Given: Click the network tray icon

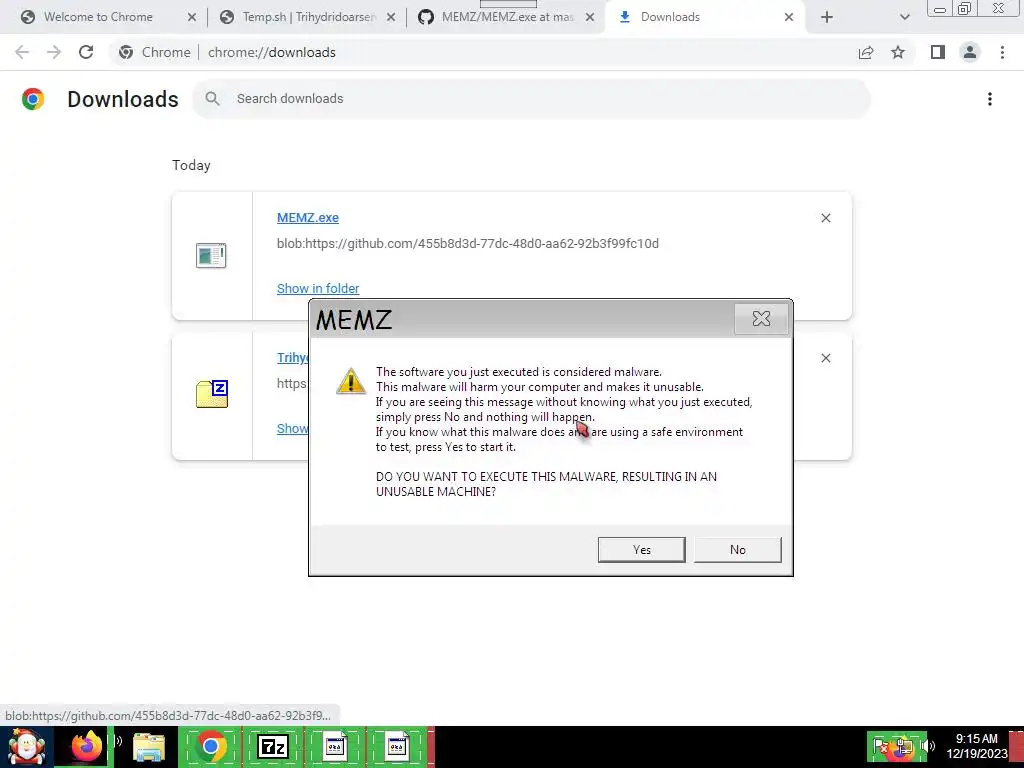Looking at the screenshot, I should click(904, 746).
